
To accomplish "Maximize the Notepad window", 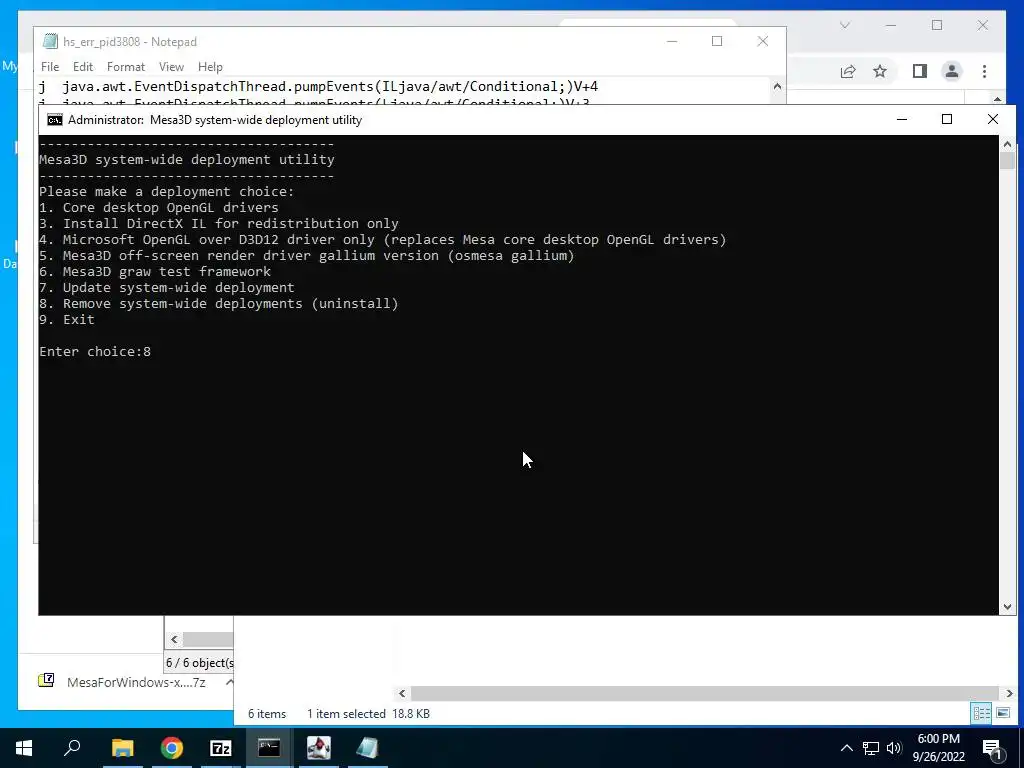I will (717, 41).
